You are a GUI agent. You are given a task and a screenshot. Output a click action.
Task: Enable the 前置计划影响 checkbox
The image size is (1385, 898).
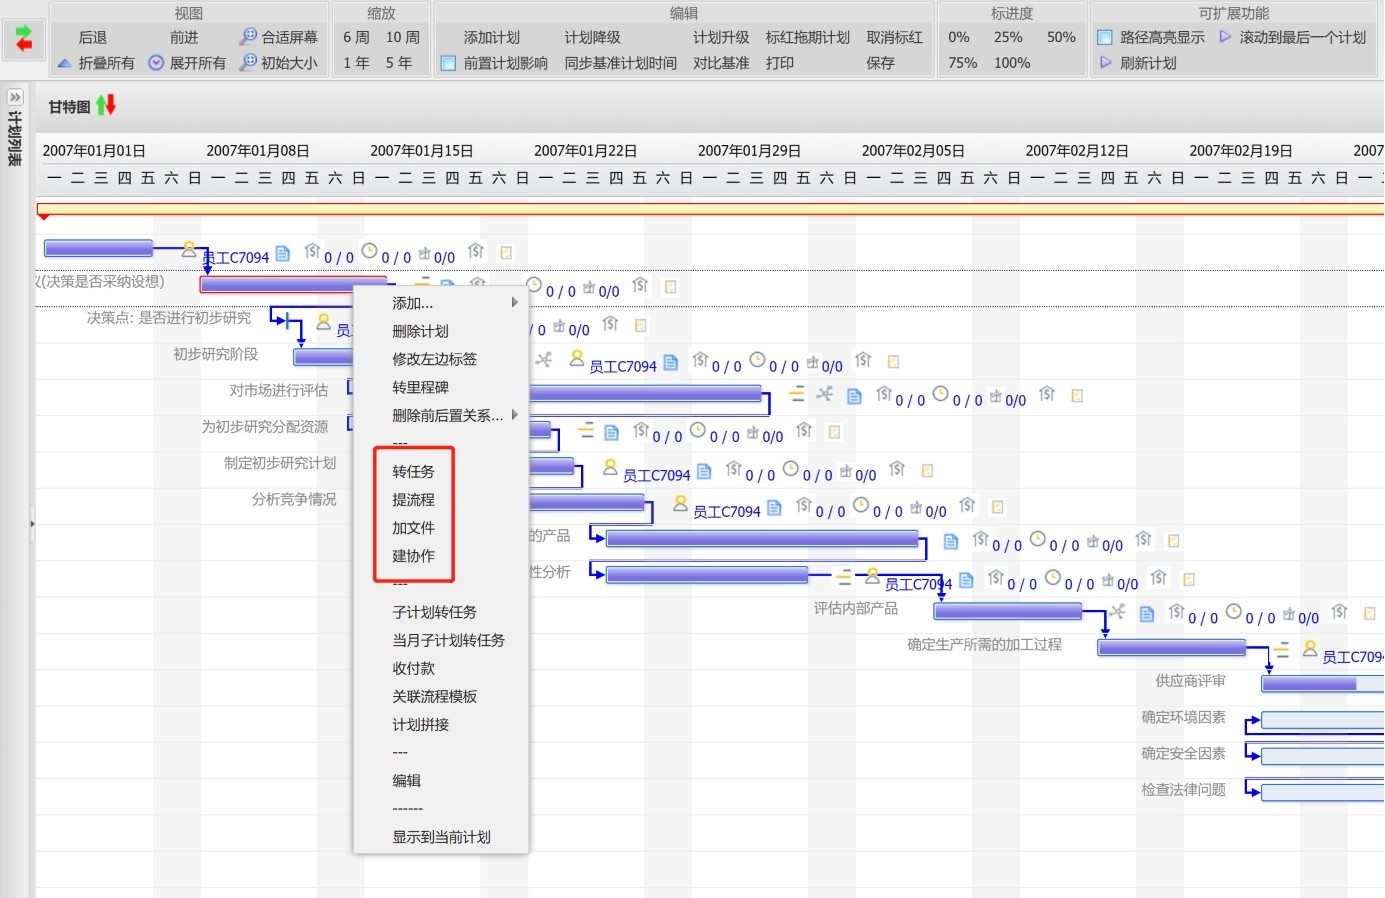point(448,63)
